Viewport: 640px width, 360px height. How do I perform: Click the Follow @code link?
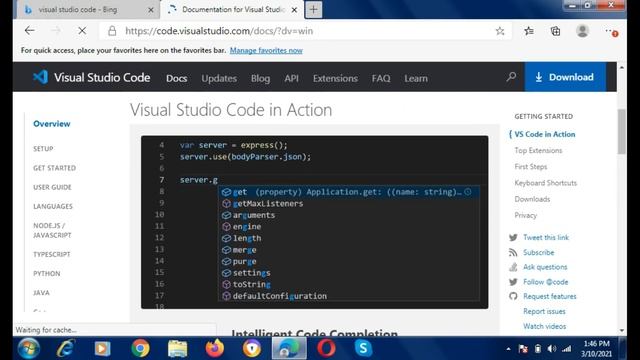[x=546, y=282]
